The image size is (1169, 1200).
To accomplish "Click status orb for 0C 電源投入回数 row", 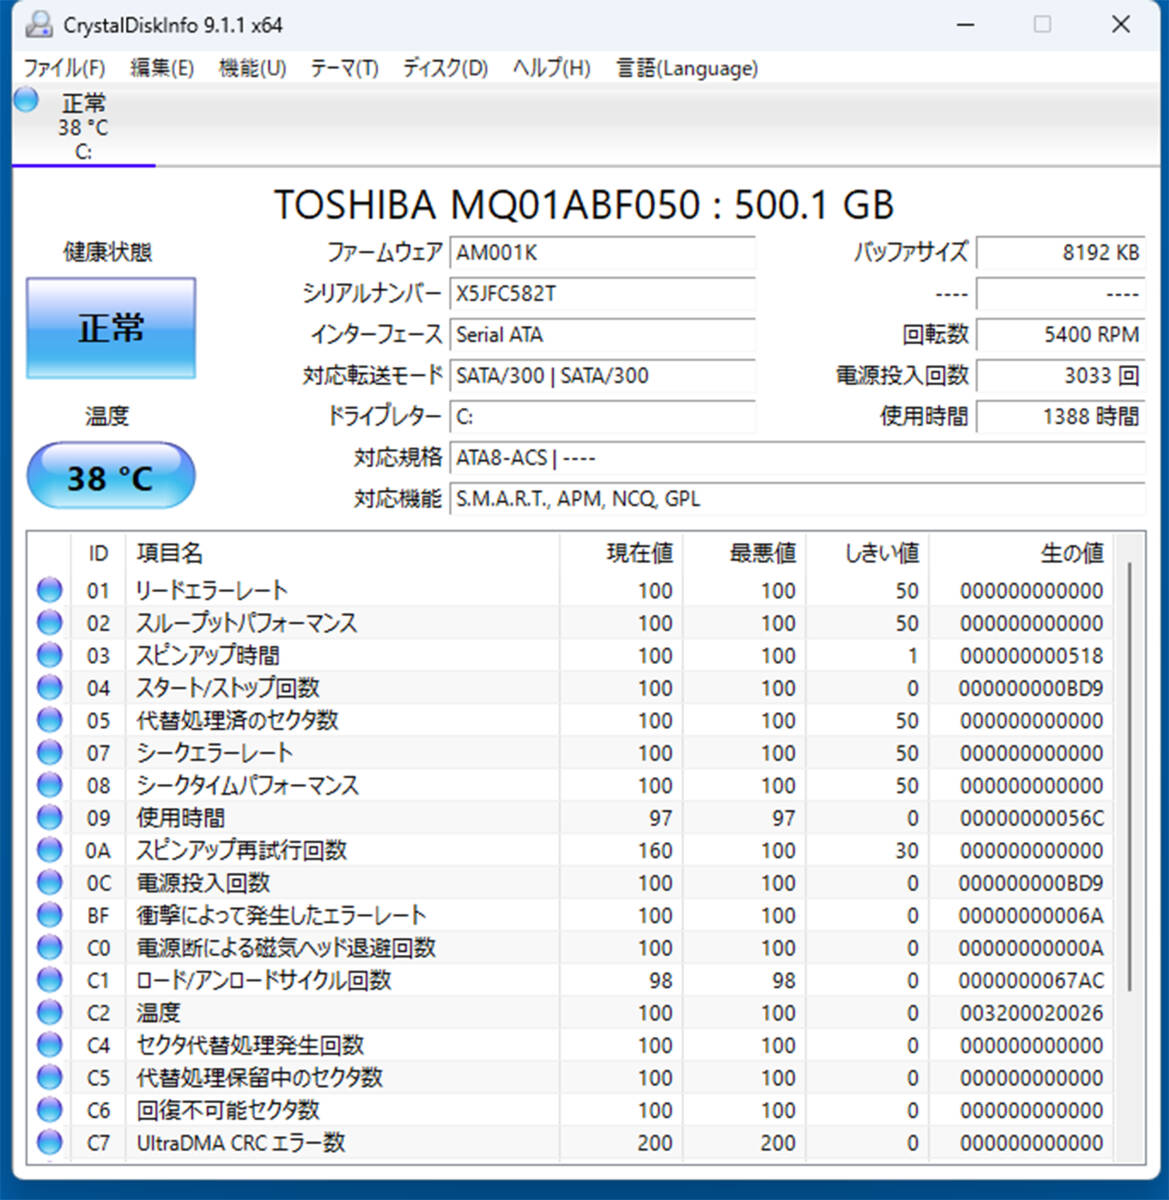I will (49, 883).
